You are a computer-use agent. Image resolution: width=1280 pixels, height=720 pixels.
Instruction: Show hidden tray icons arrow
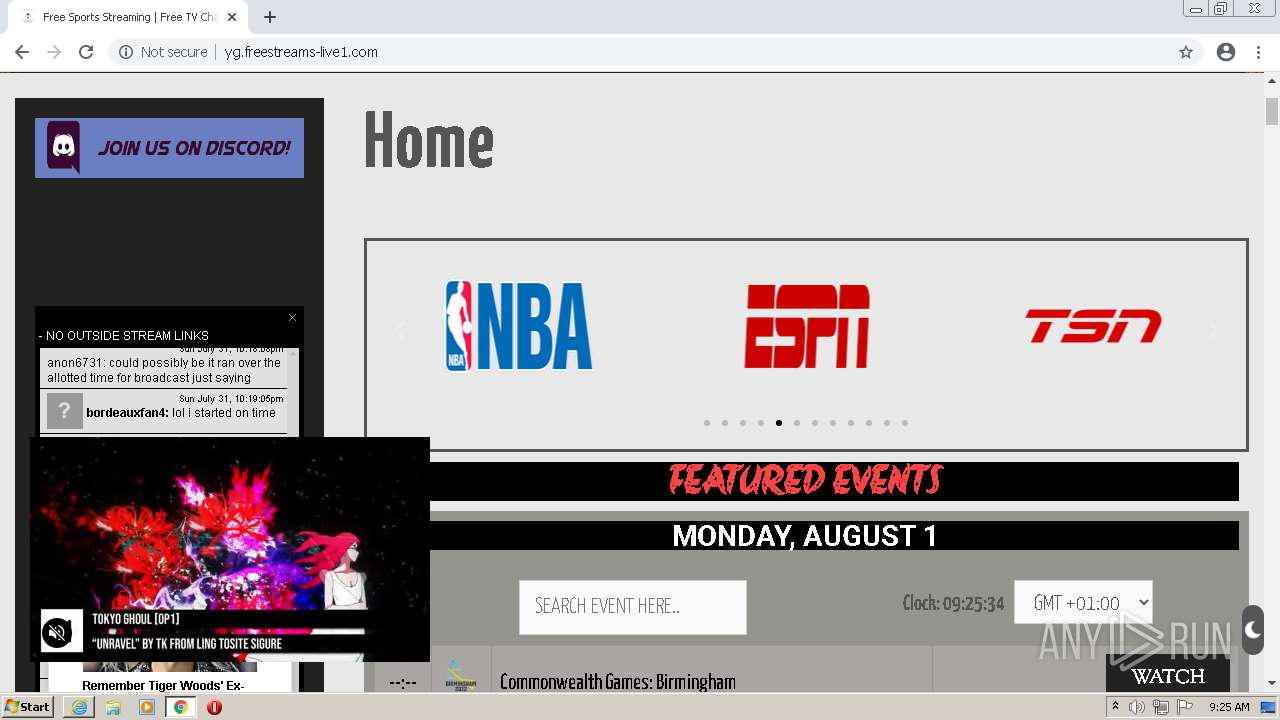point(1115,707)
